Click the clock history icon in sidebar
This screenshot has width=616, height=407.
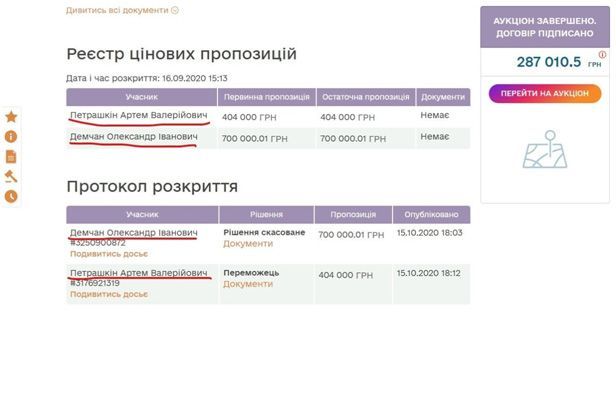click(11, 196)
